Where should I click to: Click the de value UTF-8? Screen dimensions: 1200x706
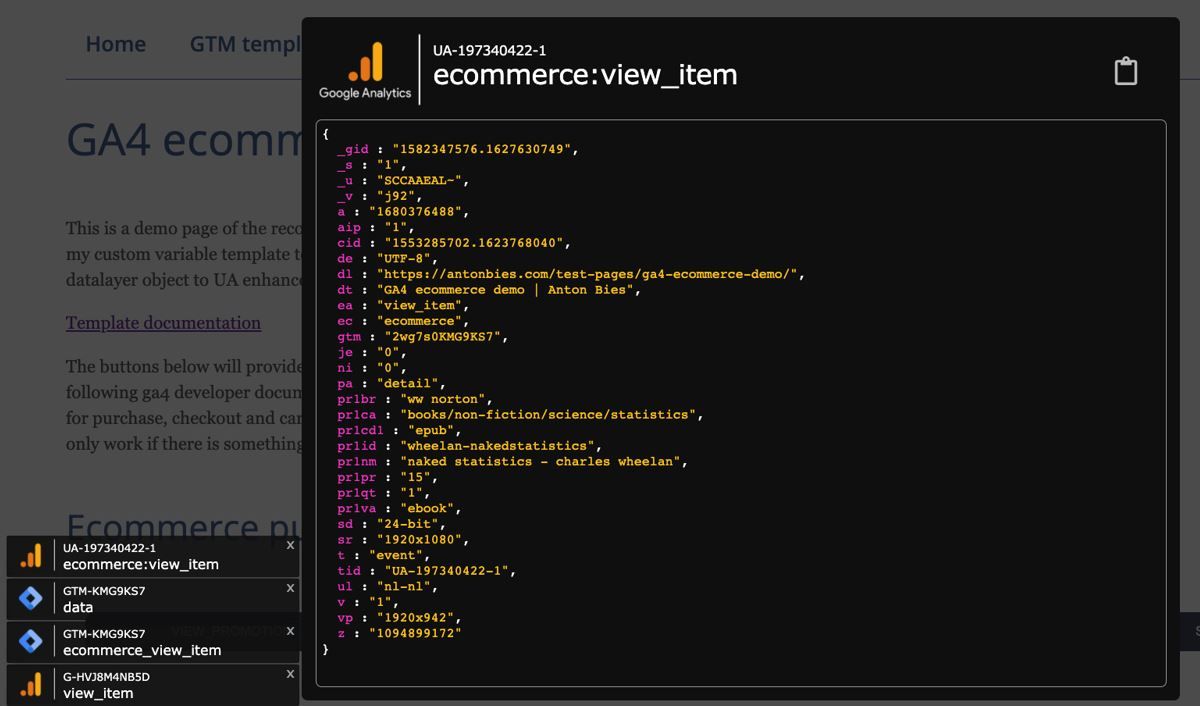pyautogui.click(x=404, y=258)
